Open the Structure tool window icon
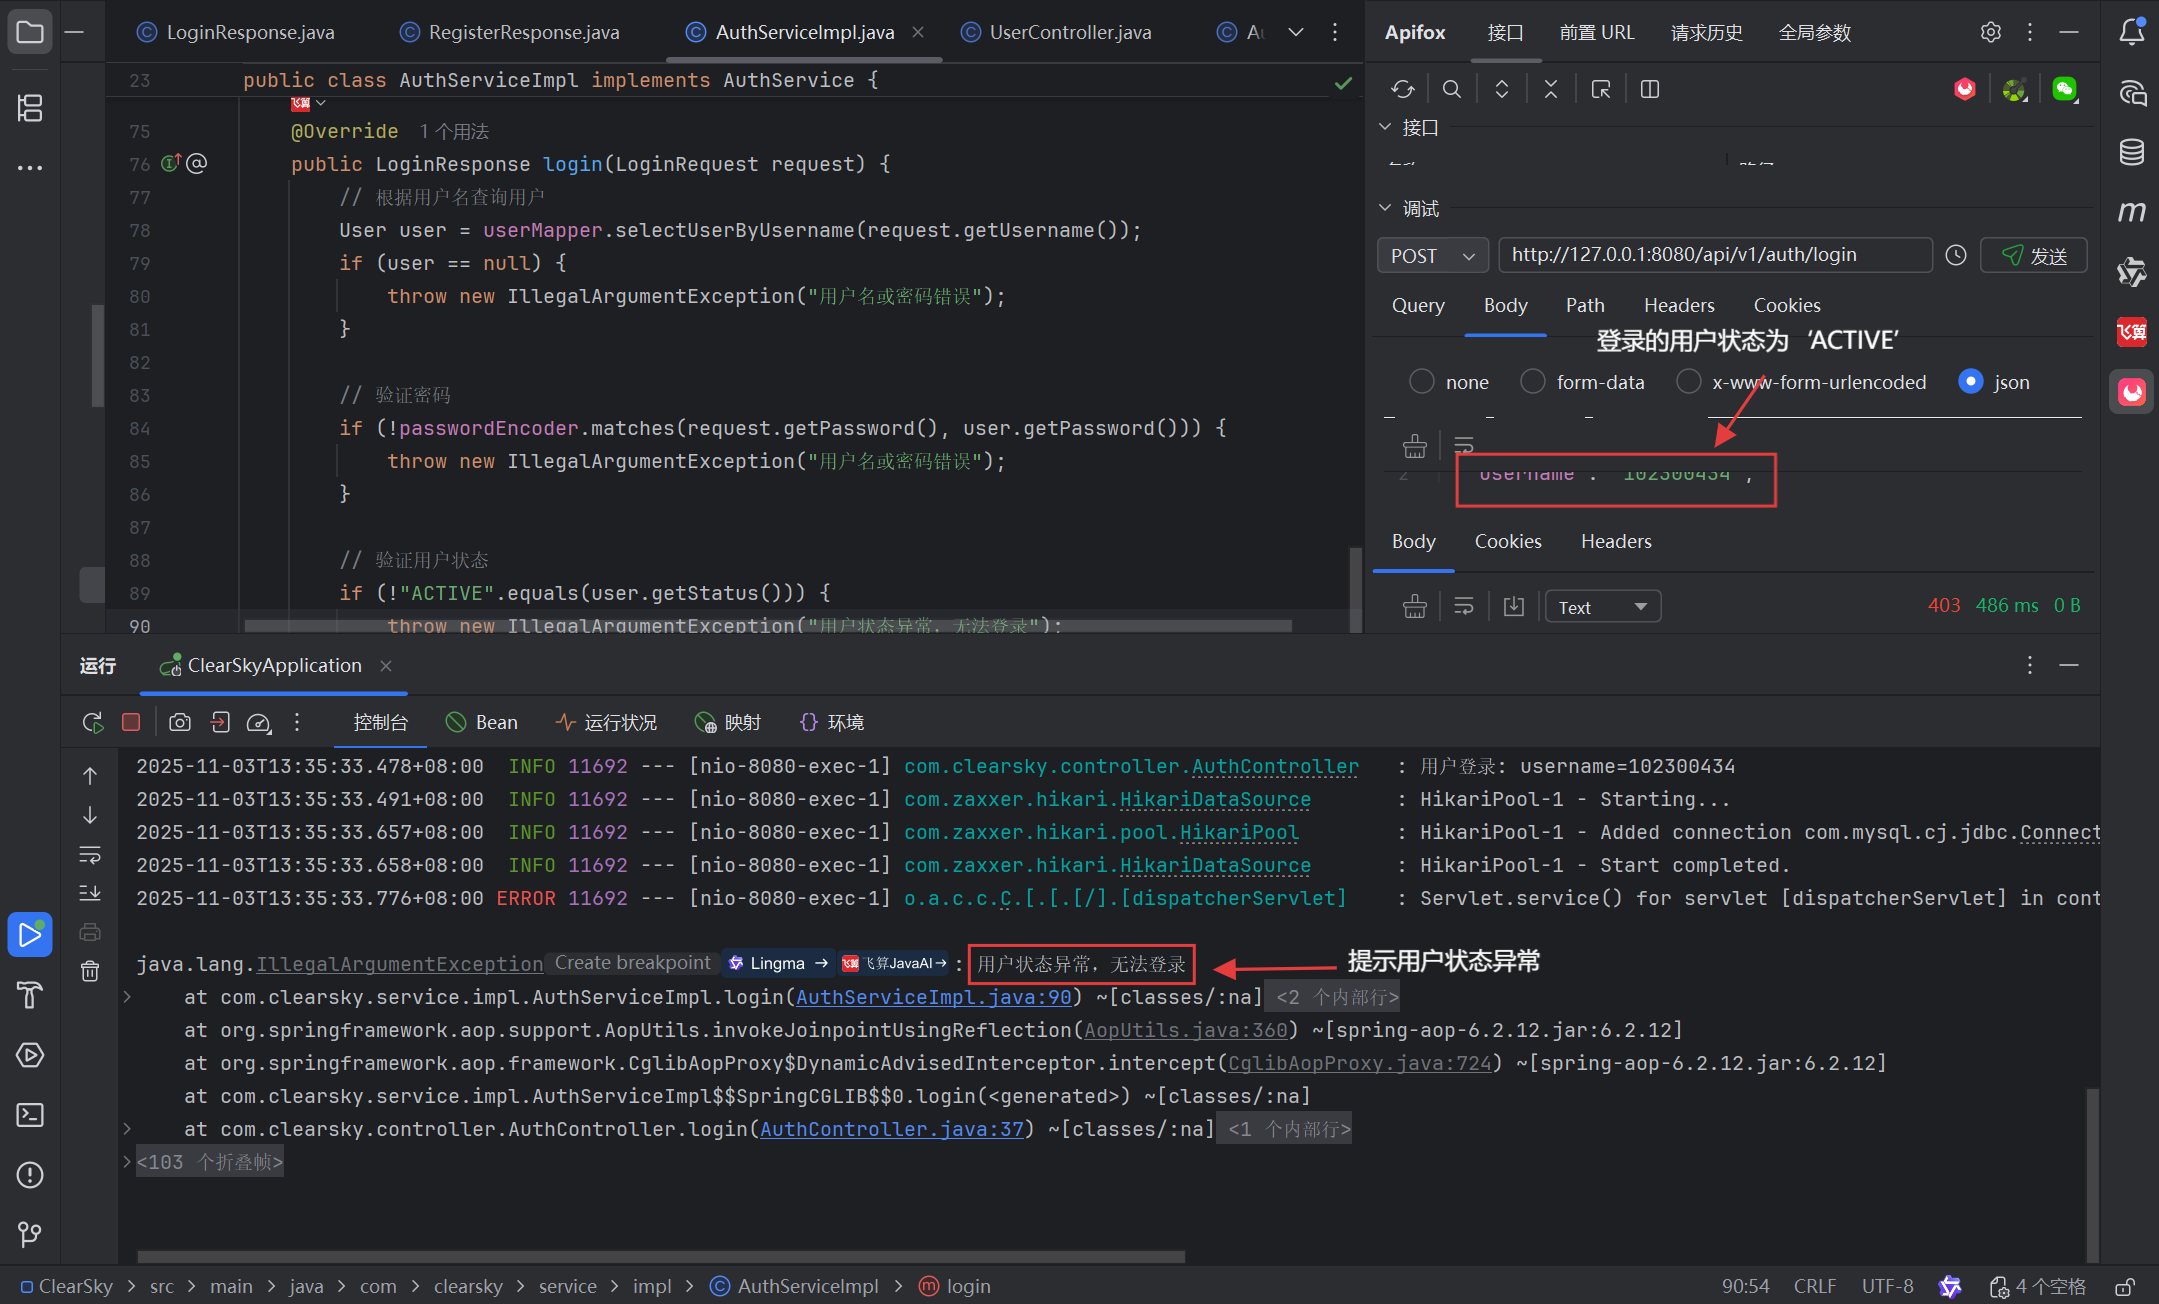The width and height of the screenshot is (2159, 1304). click(x=30, y=107)
